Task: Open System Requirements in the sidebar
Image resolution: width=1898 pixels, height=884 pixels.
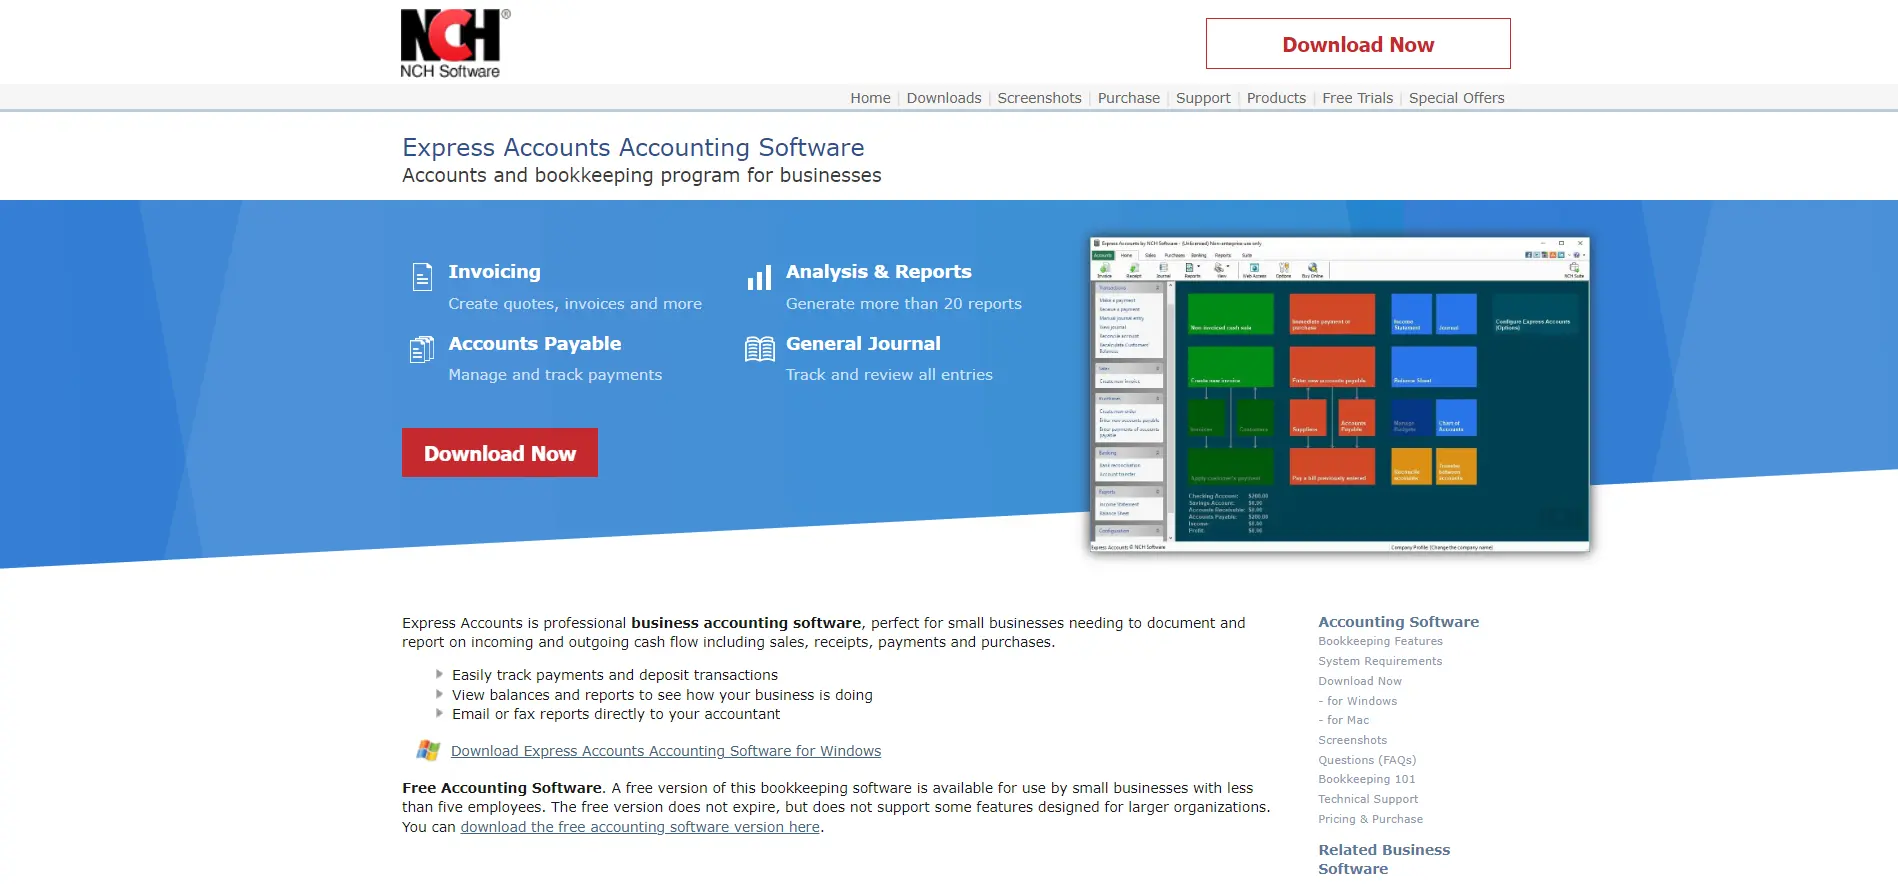Action: click(1380, 661)
